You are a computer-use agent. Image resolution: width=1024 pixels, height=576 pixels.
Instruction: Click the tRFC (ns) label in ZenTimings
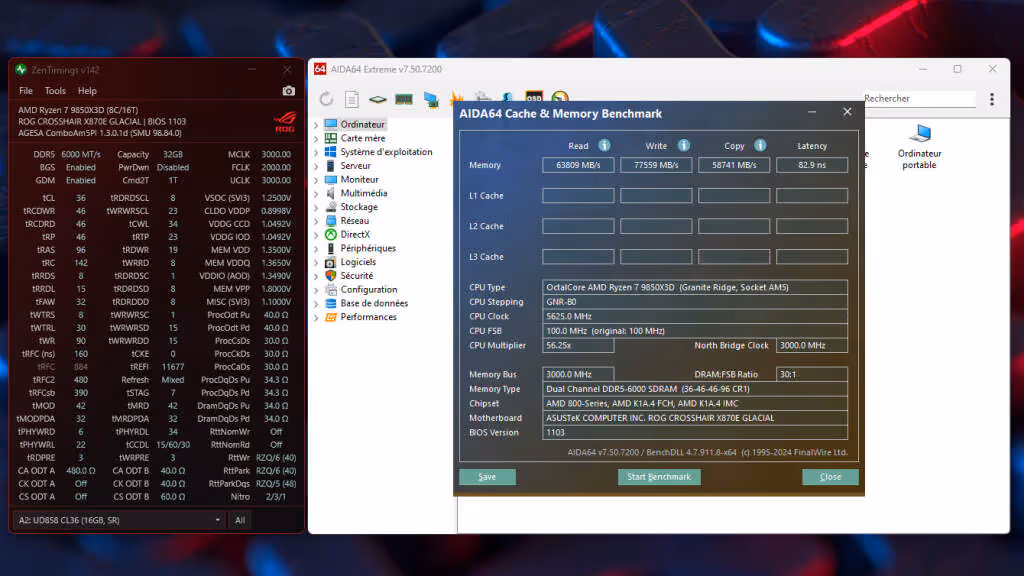tap(38, 353)
